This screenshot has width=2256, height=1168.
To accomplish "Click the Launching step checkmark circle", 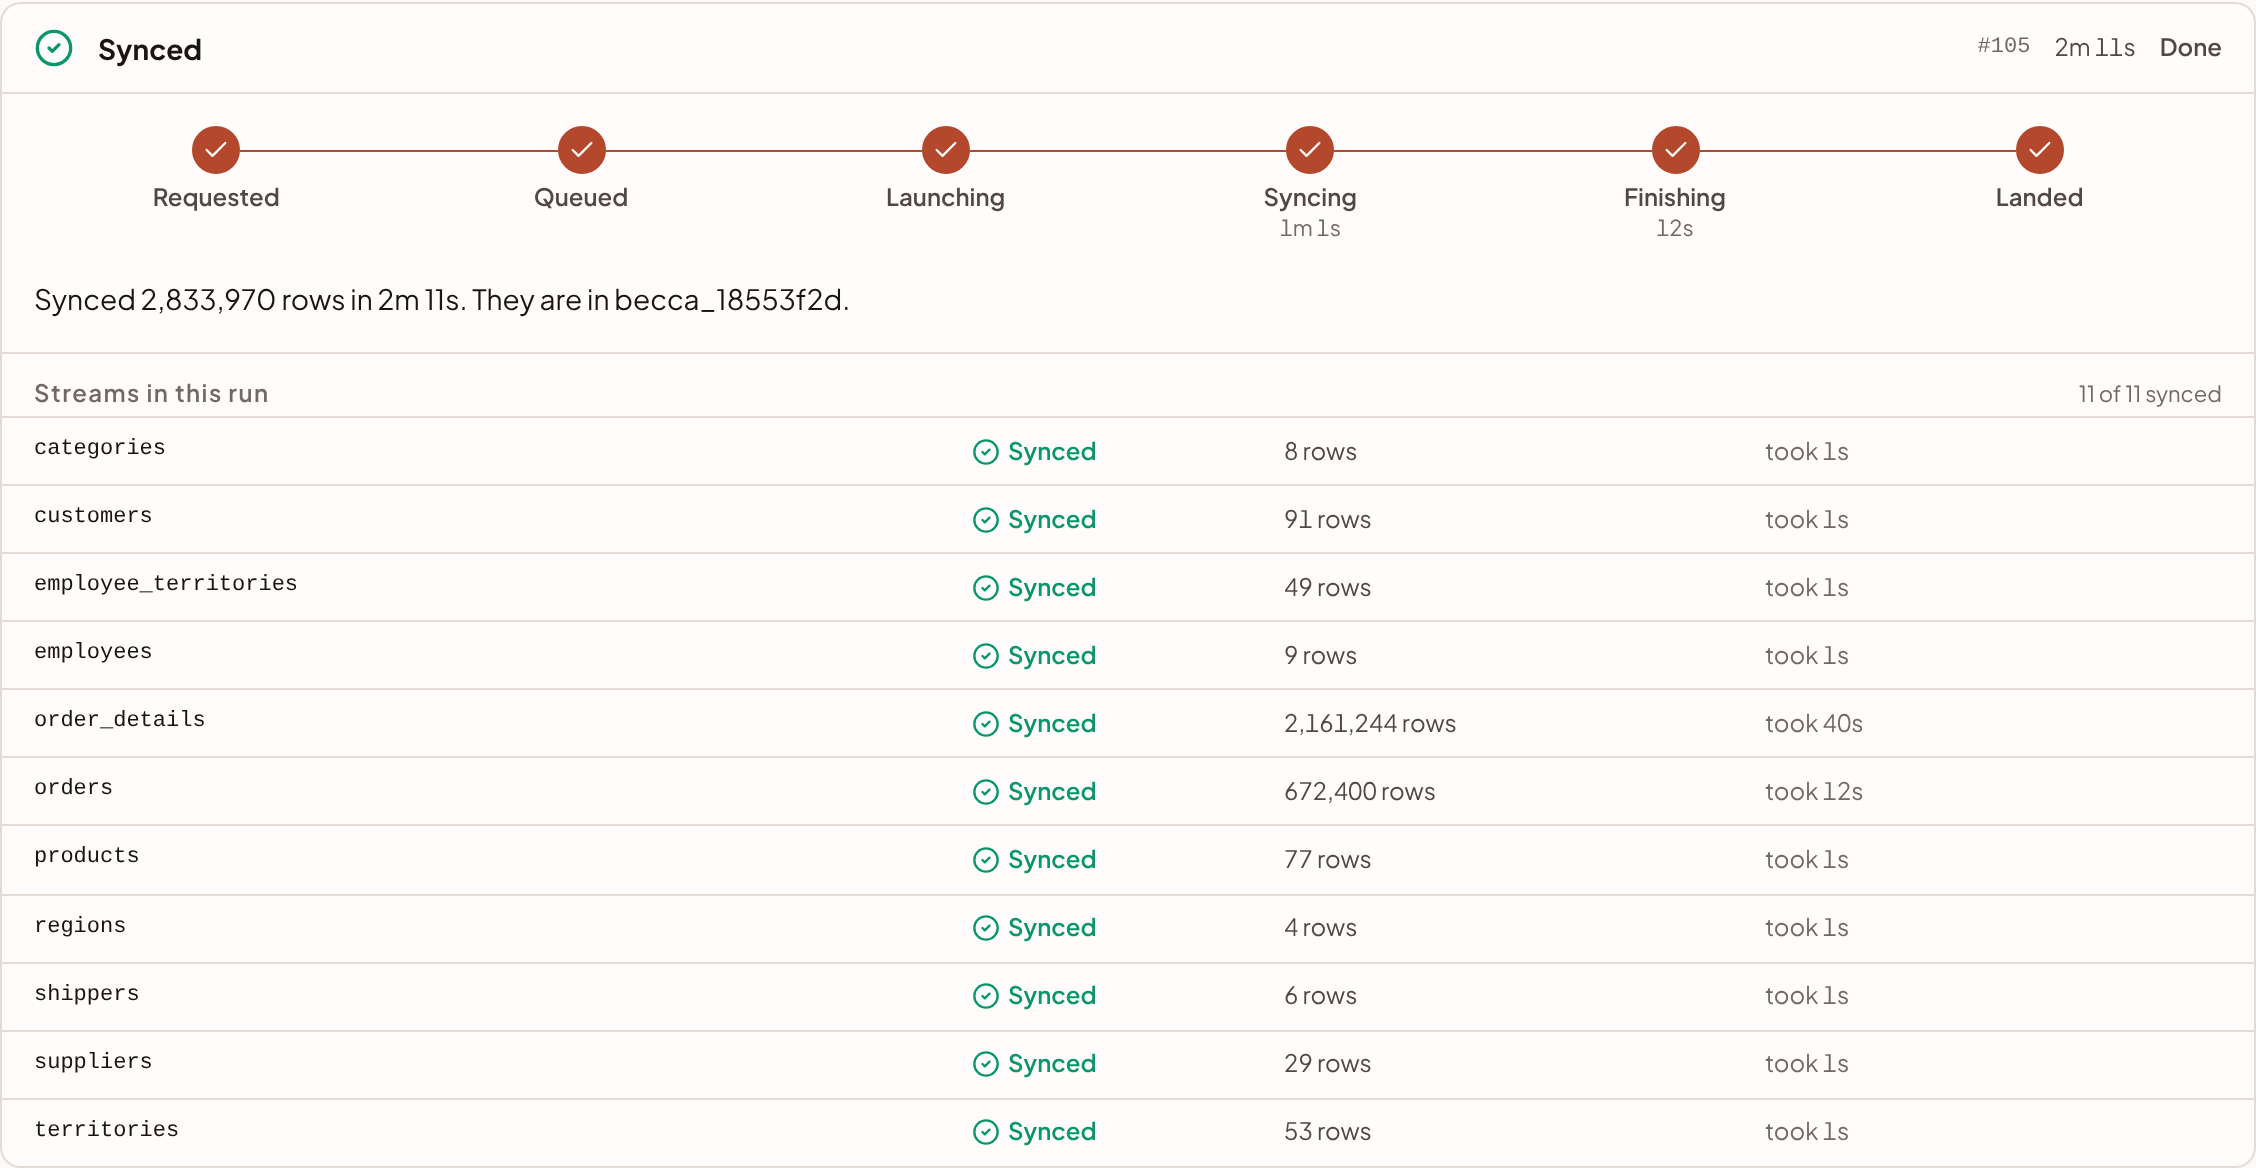I will (x=945, y=150).
